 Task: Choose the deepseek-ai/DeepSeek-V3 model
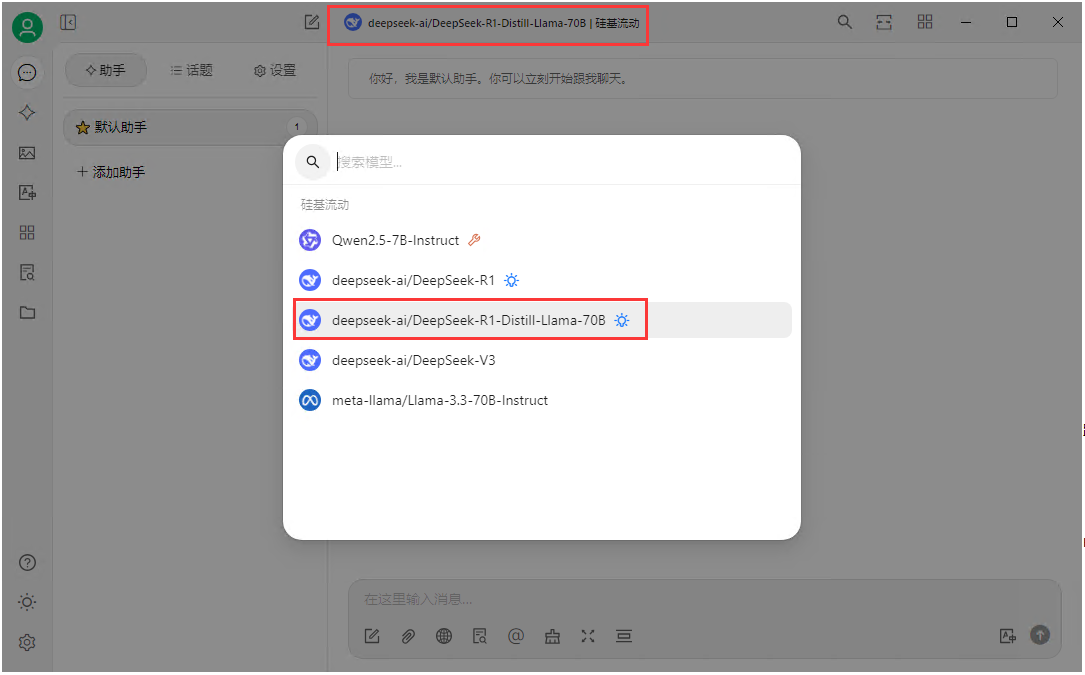pyautogui.click(x=542, y=360)
